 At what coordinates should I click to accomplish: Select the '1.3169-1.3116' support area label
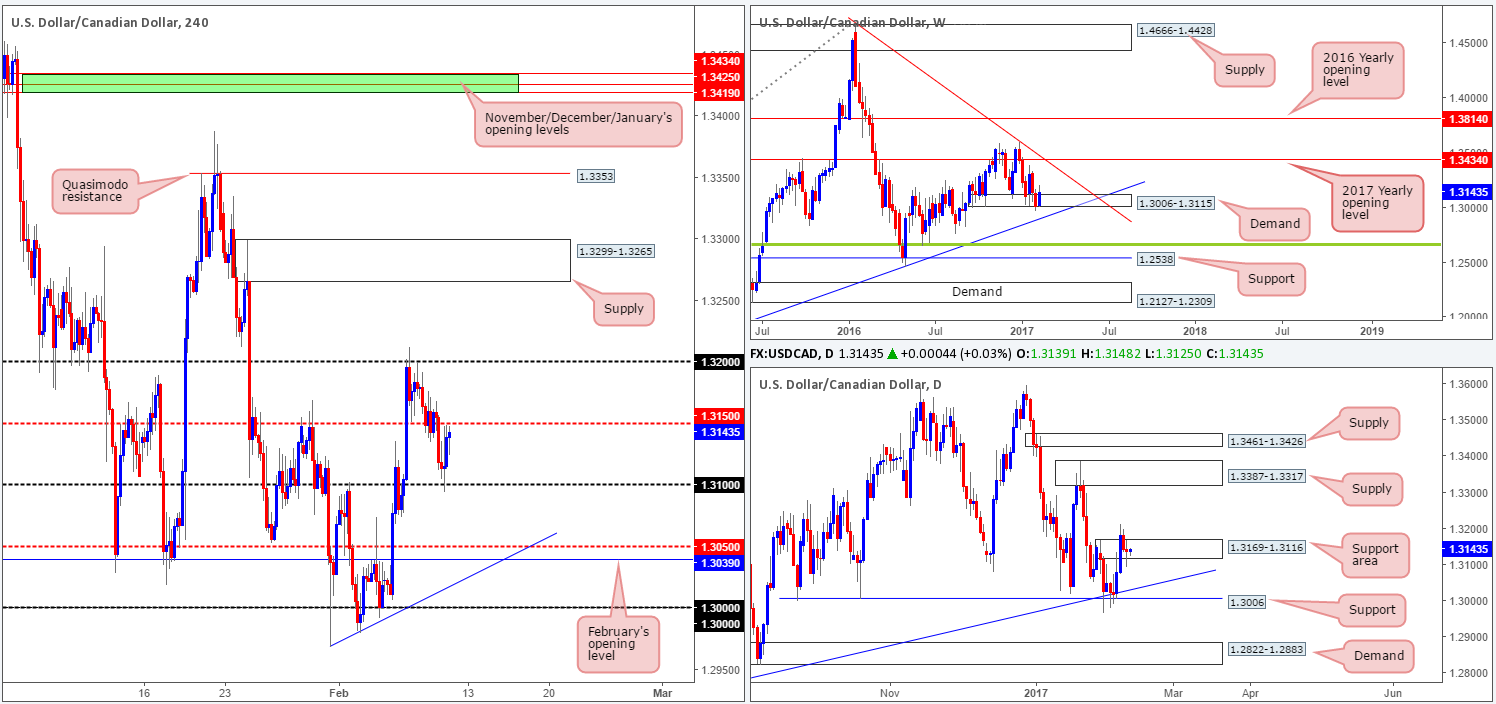coord(1267,548)
